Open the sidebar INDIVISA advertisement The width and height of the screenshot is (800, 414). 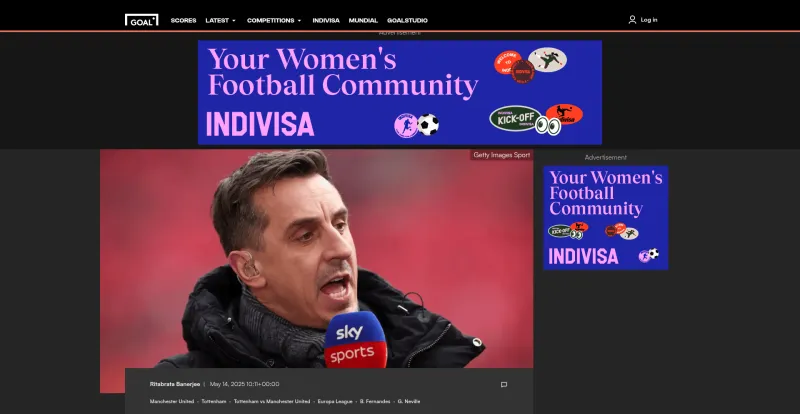pos(606,217)
